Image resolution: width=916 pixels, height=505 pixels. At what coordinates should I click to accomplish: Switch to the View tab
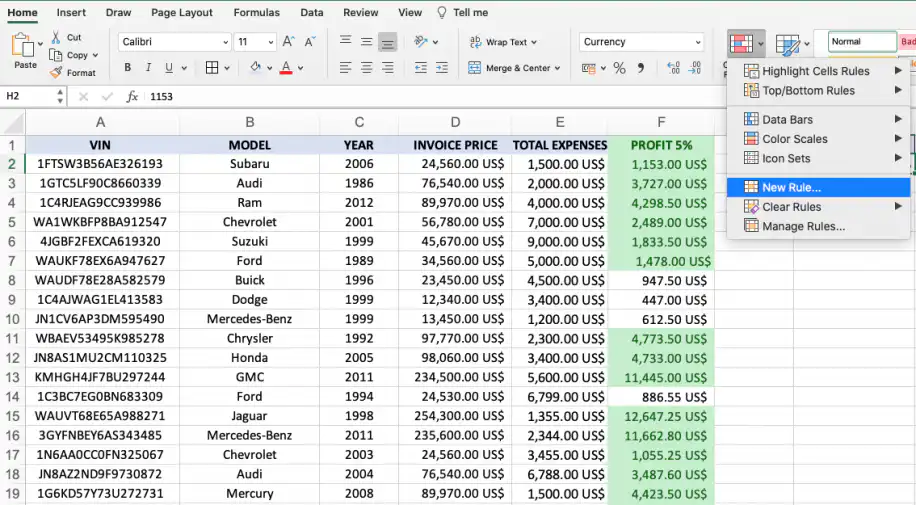click(410, 12)
